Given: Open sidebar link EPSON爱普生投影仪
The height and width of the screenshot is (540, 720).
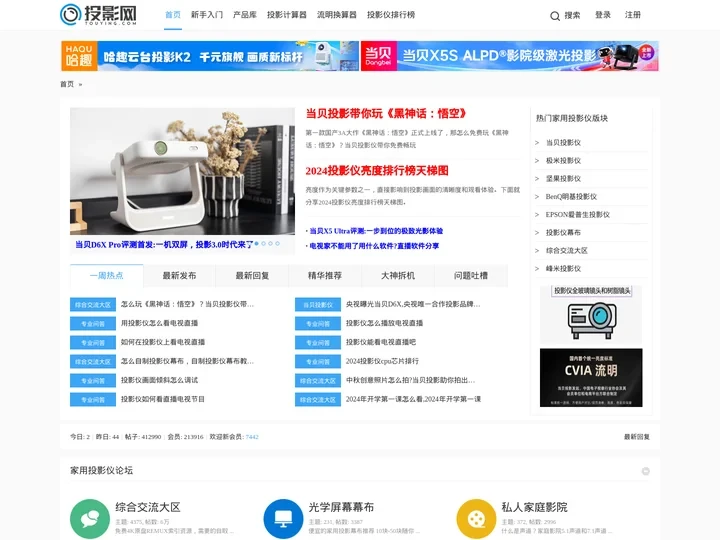Looking at the screenshot, I should (578, 214).
